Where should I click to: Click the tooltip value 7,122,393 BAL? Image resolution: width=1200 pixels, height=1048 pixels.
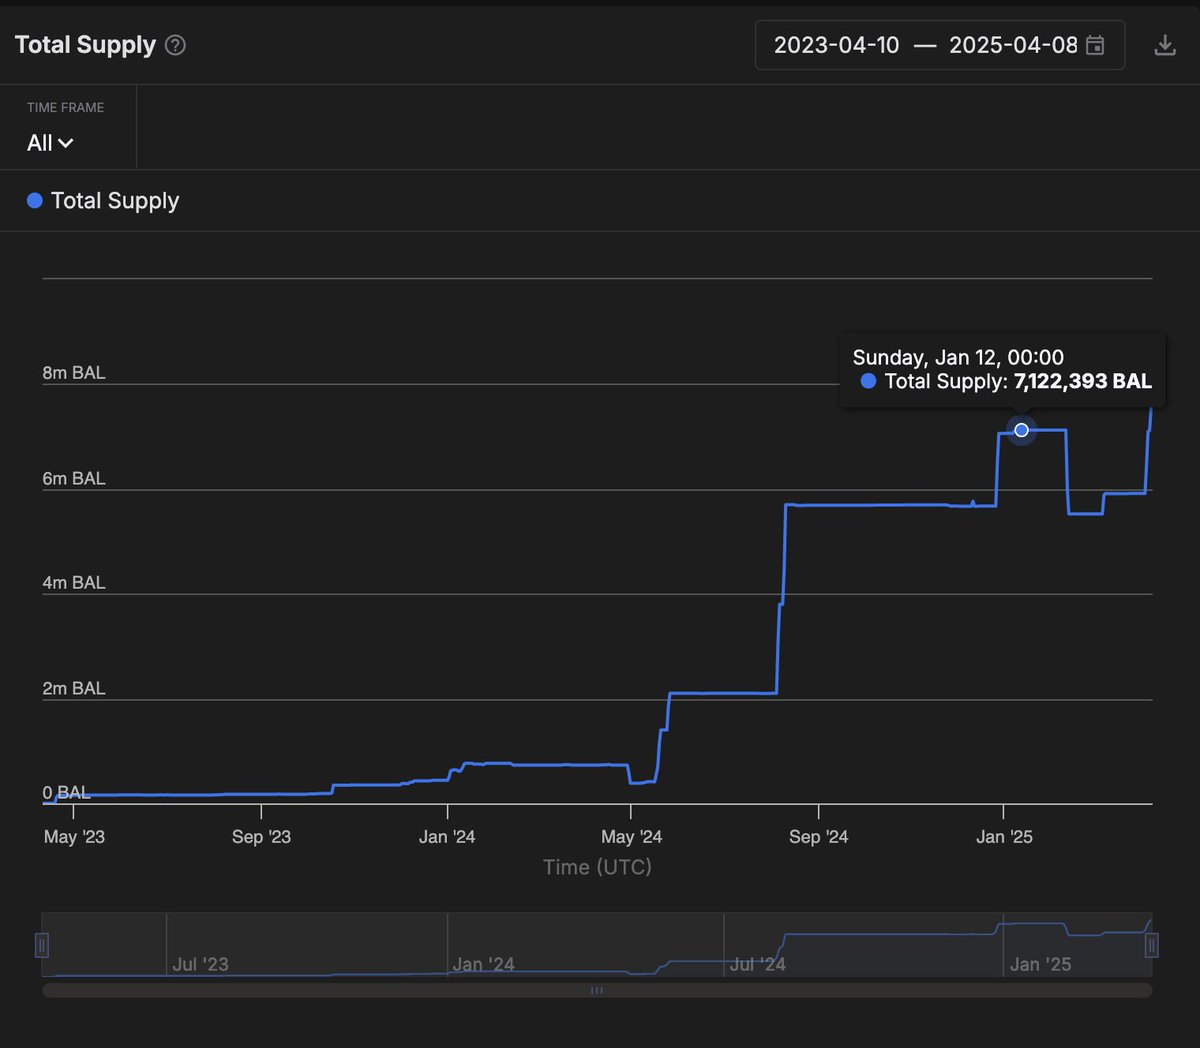click(1083, 381)
